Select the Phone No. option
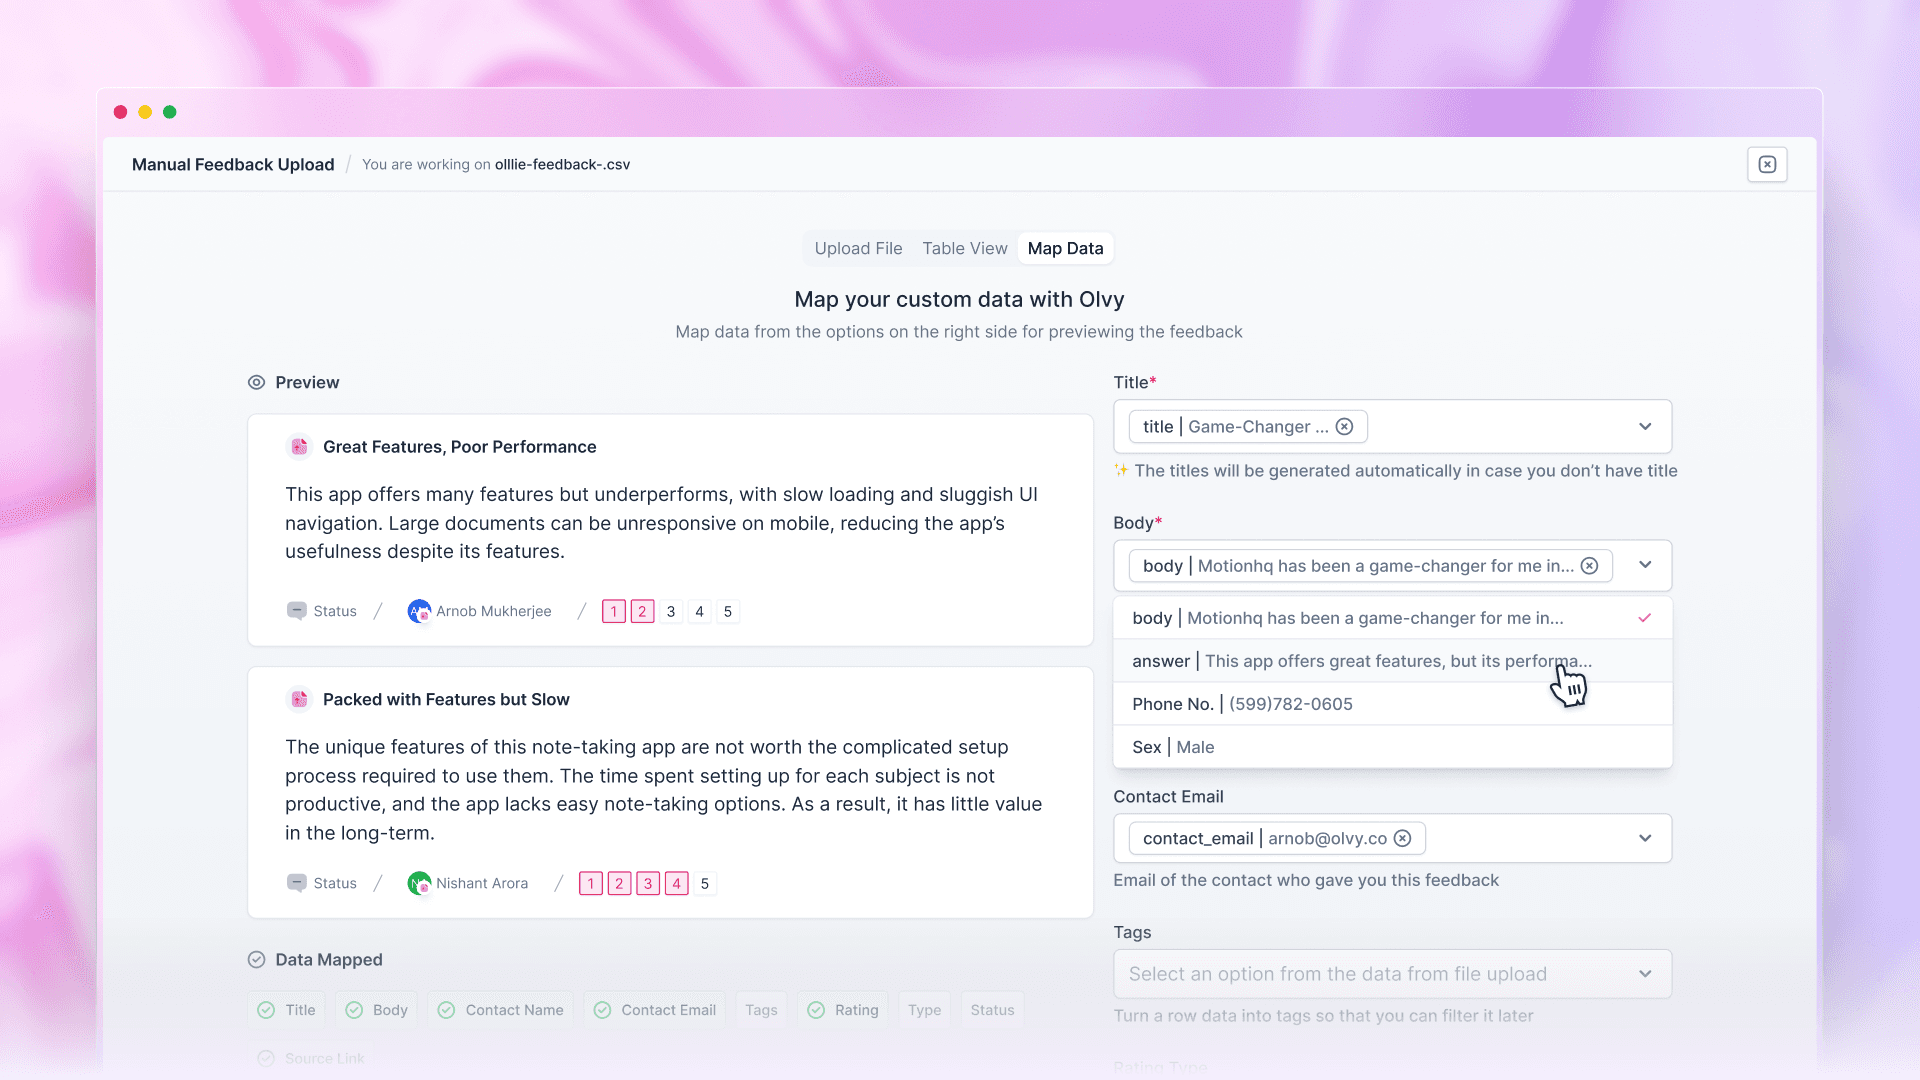This screenshot has height=1080, width=1920. (x=1242, y=704)
